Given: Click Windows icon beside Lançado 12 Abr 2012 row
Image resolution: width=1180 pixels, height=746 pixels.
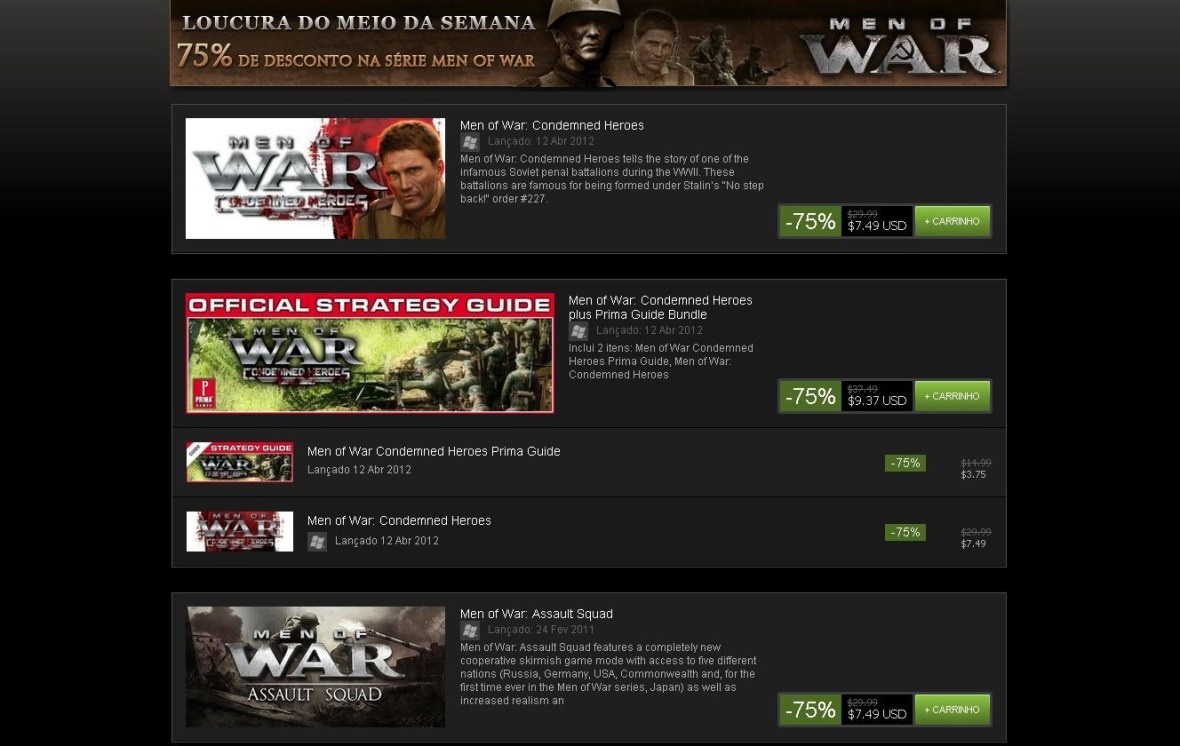Looking at the screenshot, I should pyautogui.click(x=317, y=541).
